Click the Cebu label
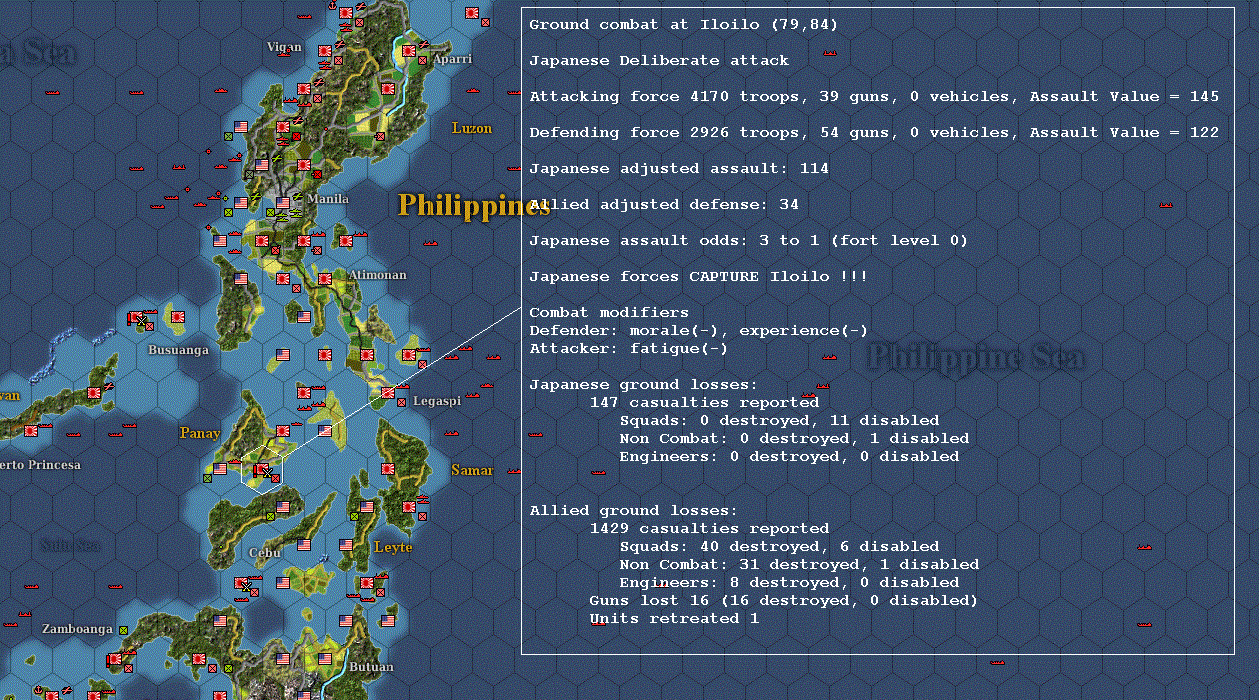This screenshot has width=1259, height=700. click(x=264, y=553)
